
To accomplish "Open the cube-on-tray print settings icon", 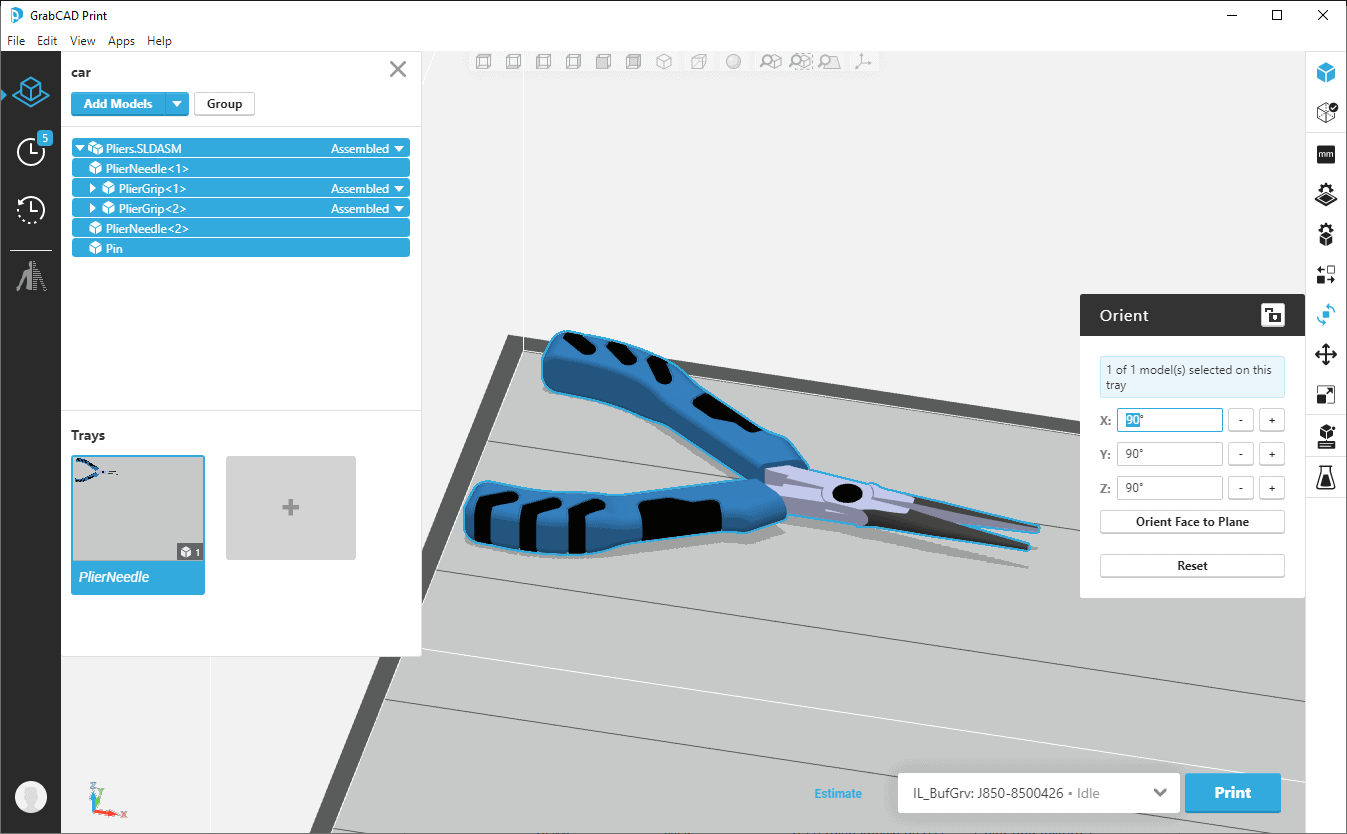I will [x=1326, y=436].
